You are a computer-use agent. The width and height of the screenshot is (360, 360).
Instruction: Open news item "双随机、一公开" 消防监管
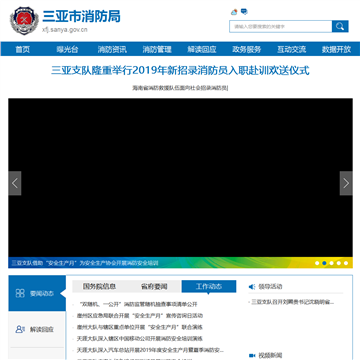pos(137,304)
